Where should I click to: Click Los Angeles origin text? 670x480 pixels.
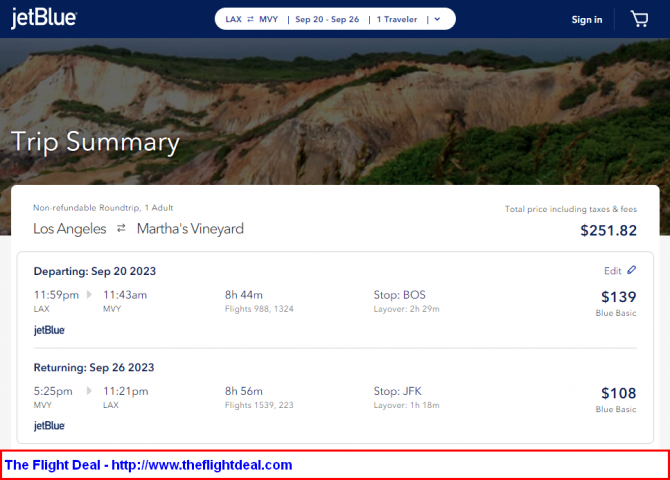pyautogui.click(x=70, y=229)
